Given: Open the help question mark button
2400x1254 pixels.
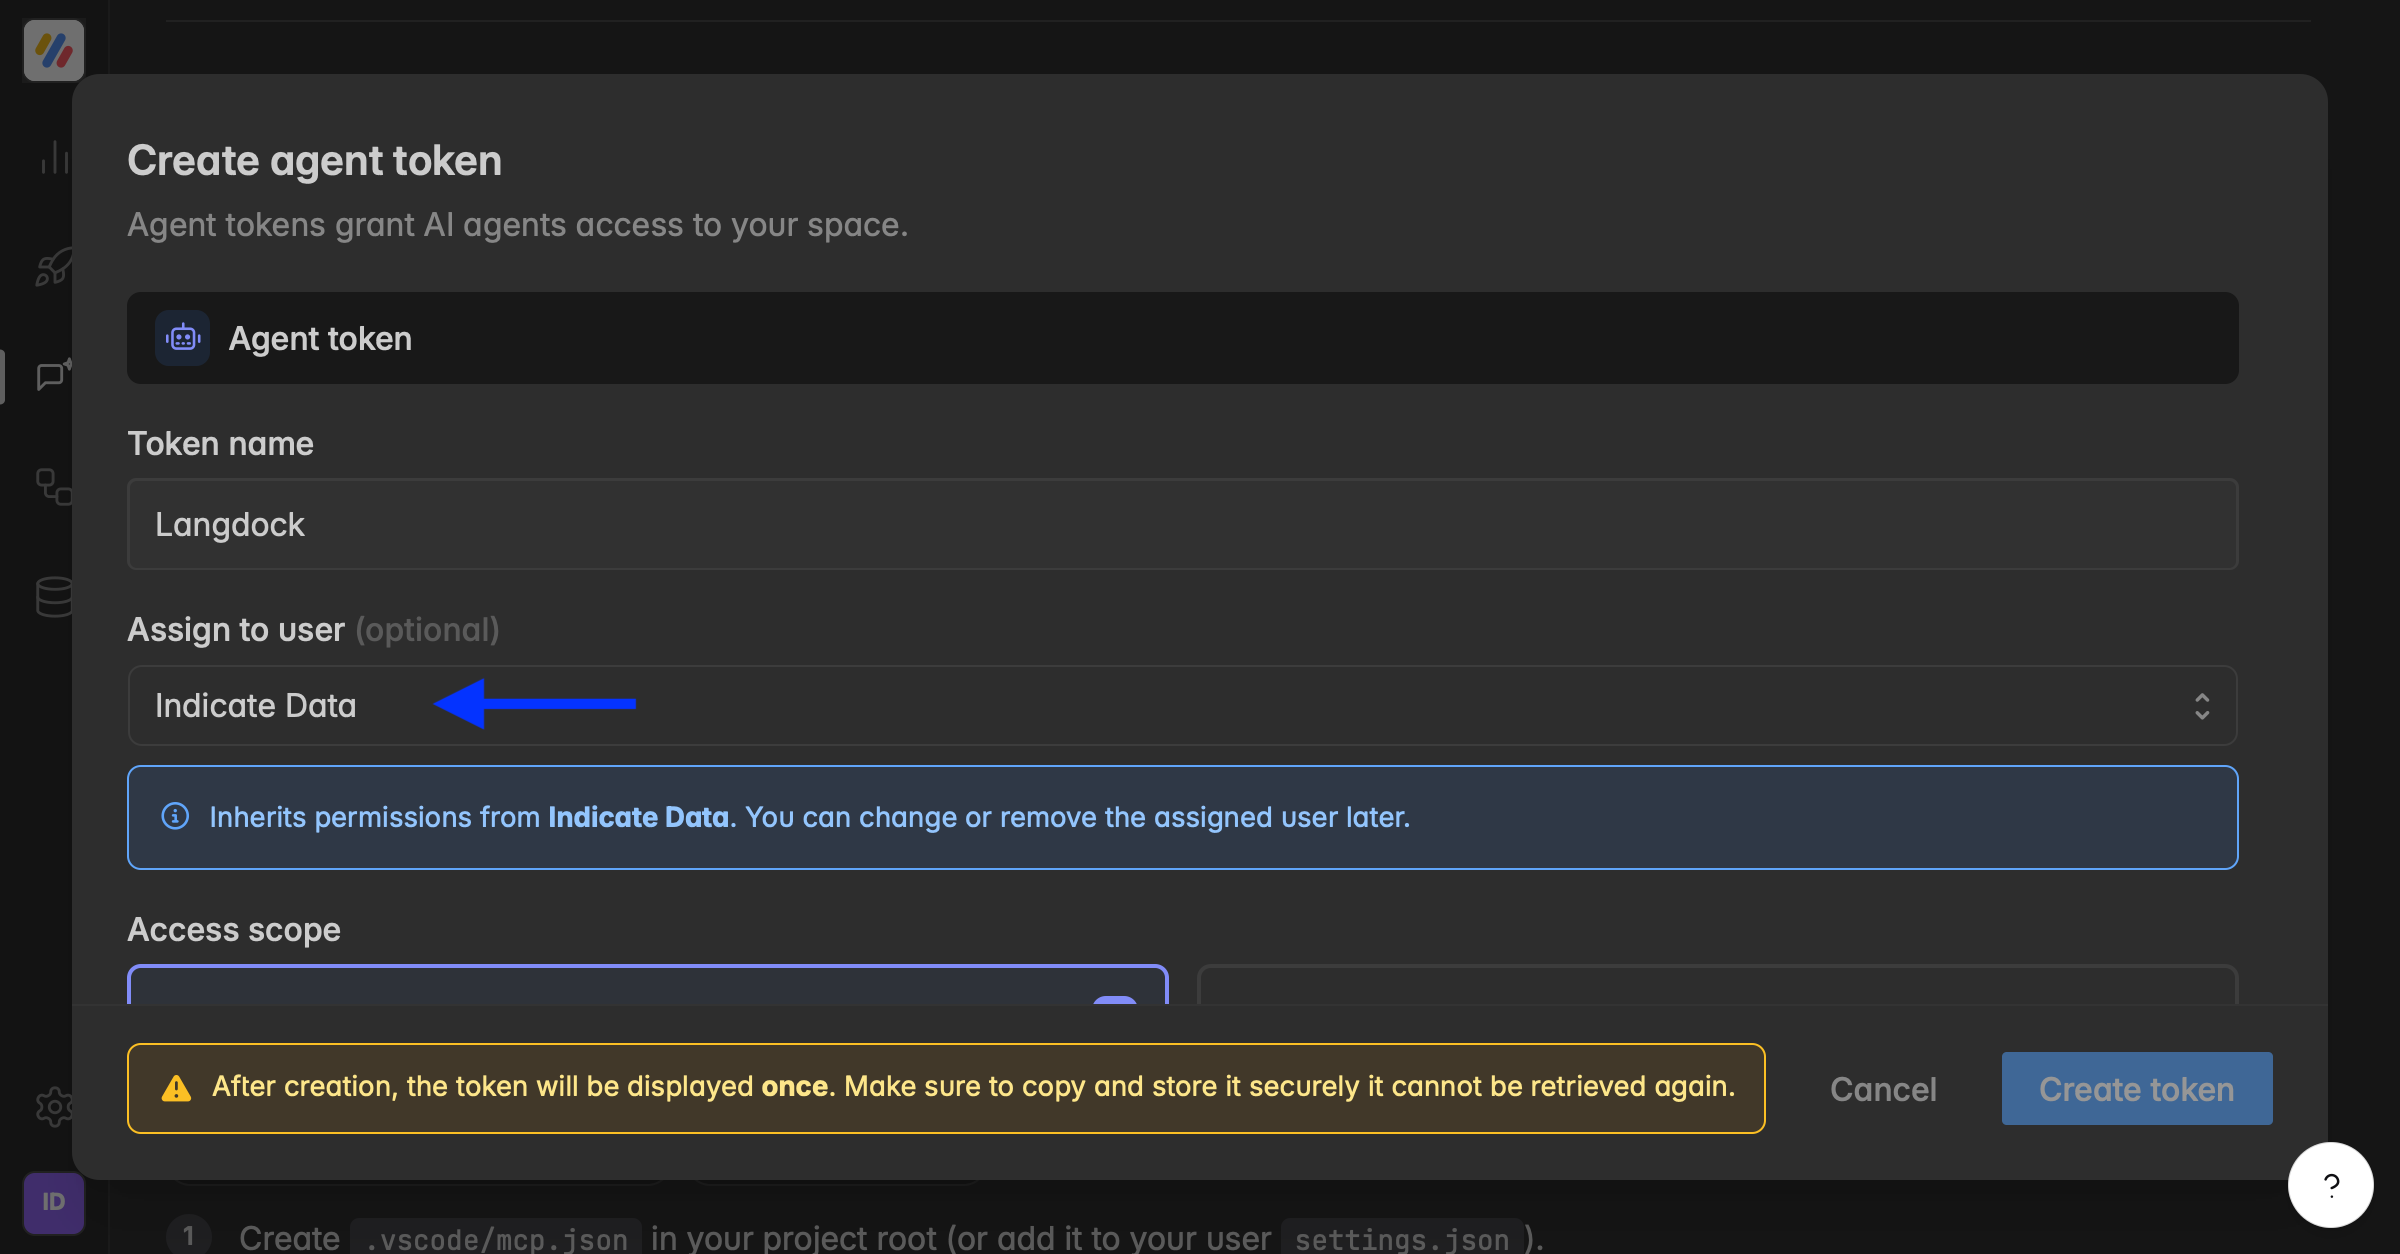Looking at the screenshot, I should pyautogui.click(x=2330, y=1185).
